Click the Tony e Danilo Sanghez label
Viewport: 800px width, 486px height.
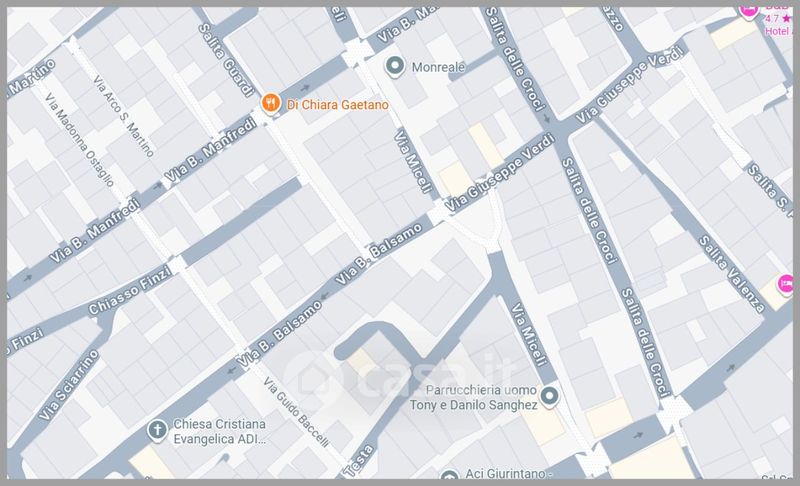tap(473, 405)
